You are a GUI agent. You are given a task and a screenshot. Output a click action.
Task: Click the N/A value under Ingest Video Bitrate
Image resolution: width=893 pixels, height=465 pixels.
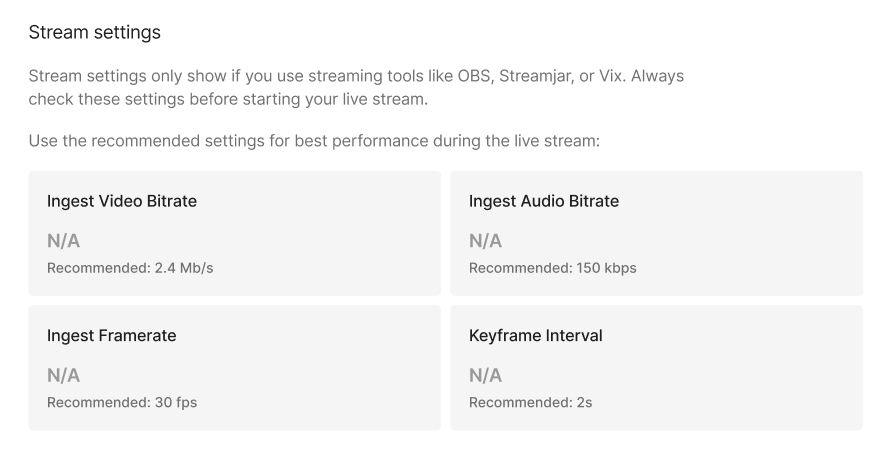(x=64, y=241)
